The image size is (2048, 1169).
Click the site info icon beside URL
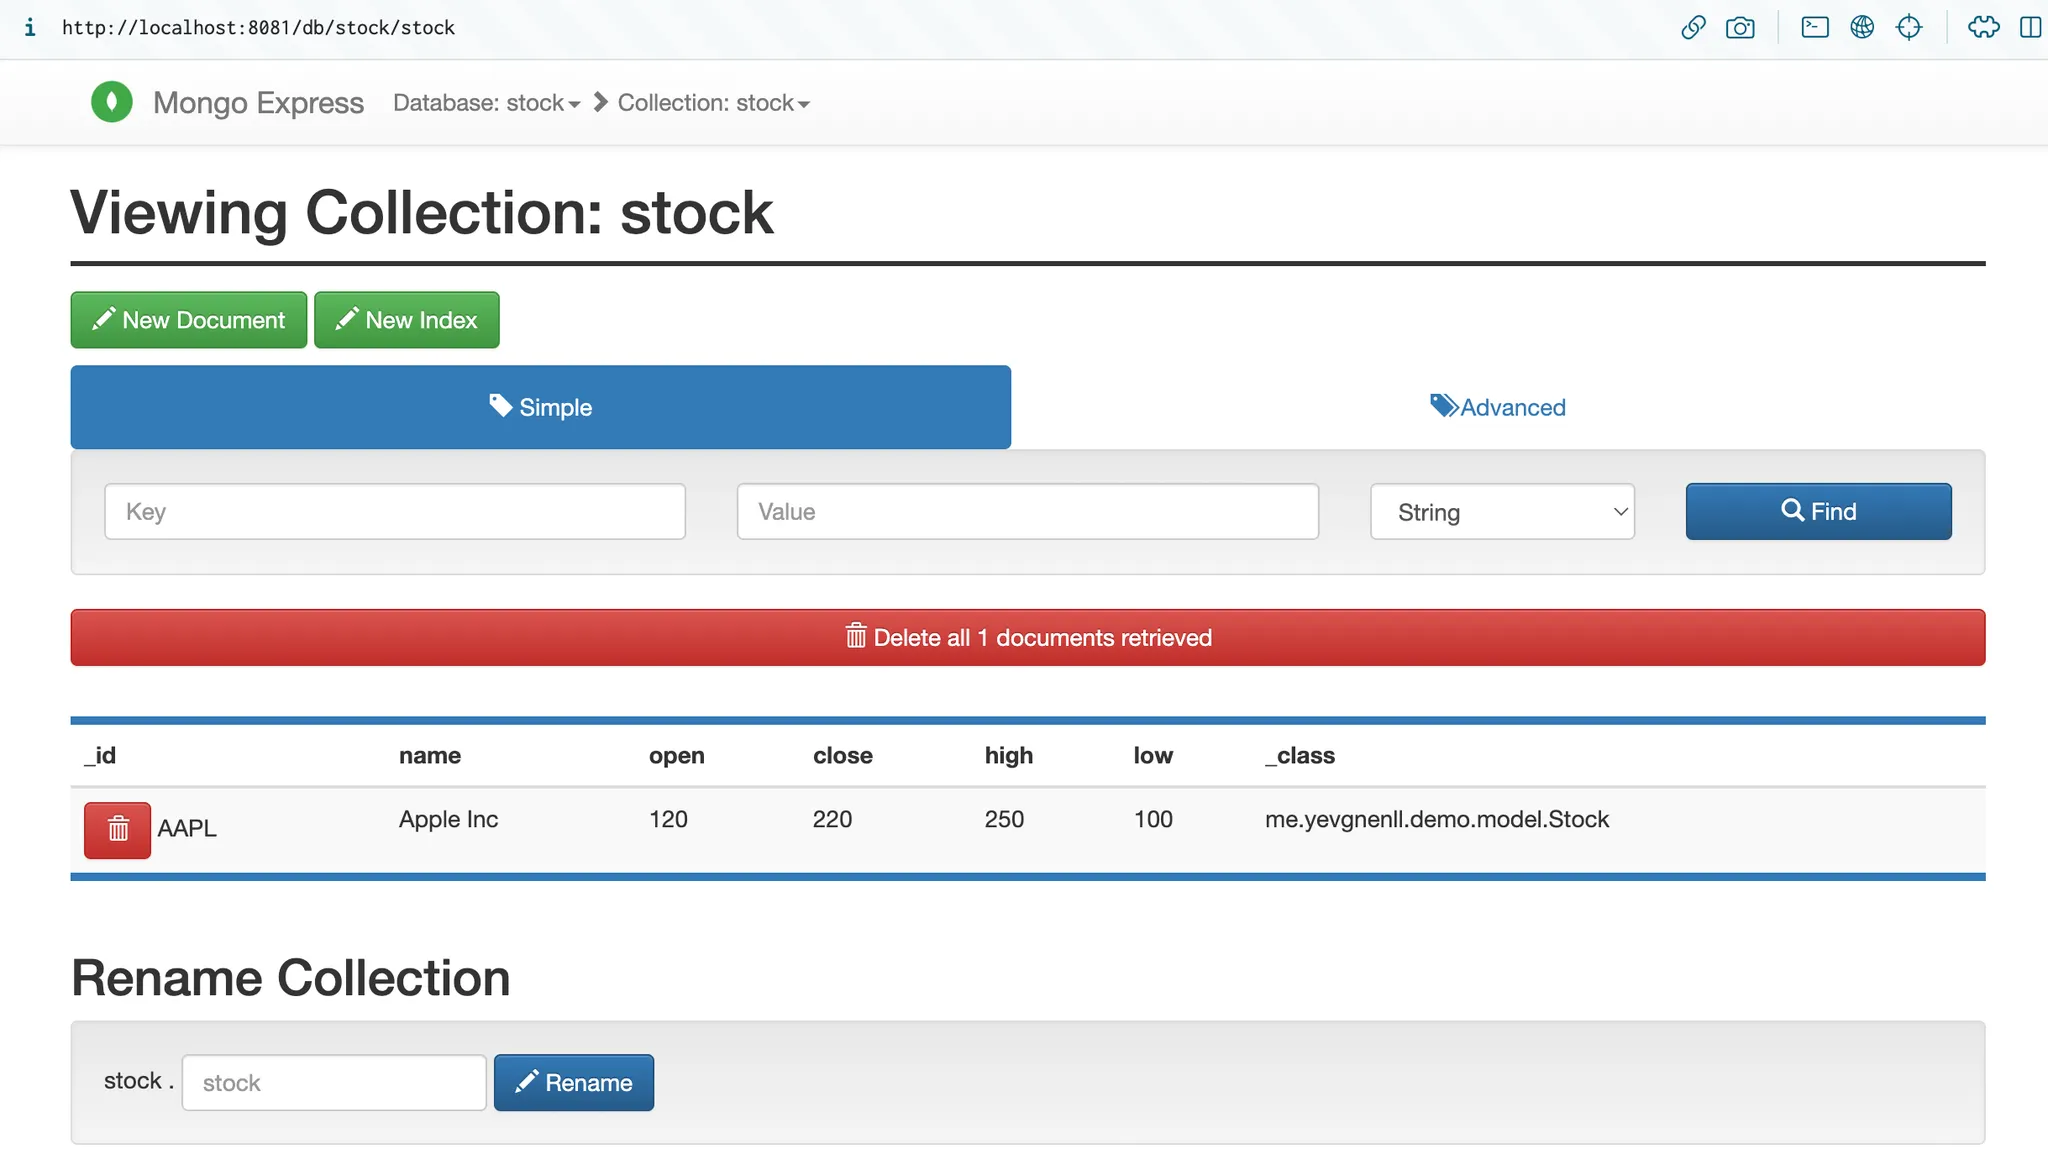(x=30, y=27)
